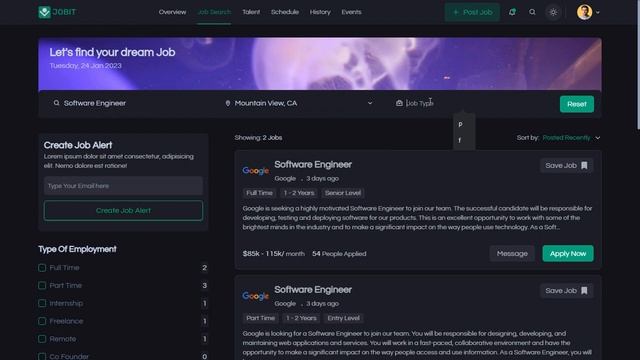Check the Freelance employment filter
This screenshot has height=360, width=640.
[x=42, y=321]
